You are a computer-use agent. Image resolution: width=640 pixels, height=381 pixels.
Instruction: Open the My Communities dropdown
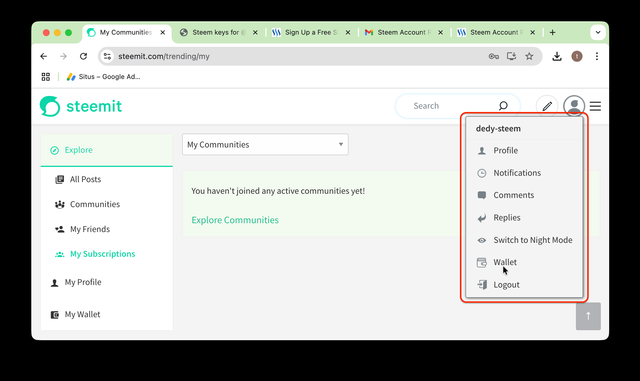(x=265, y=145)
